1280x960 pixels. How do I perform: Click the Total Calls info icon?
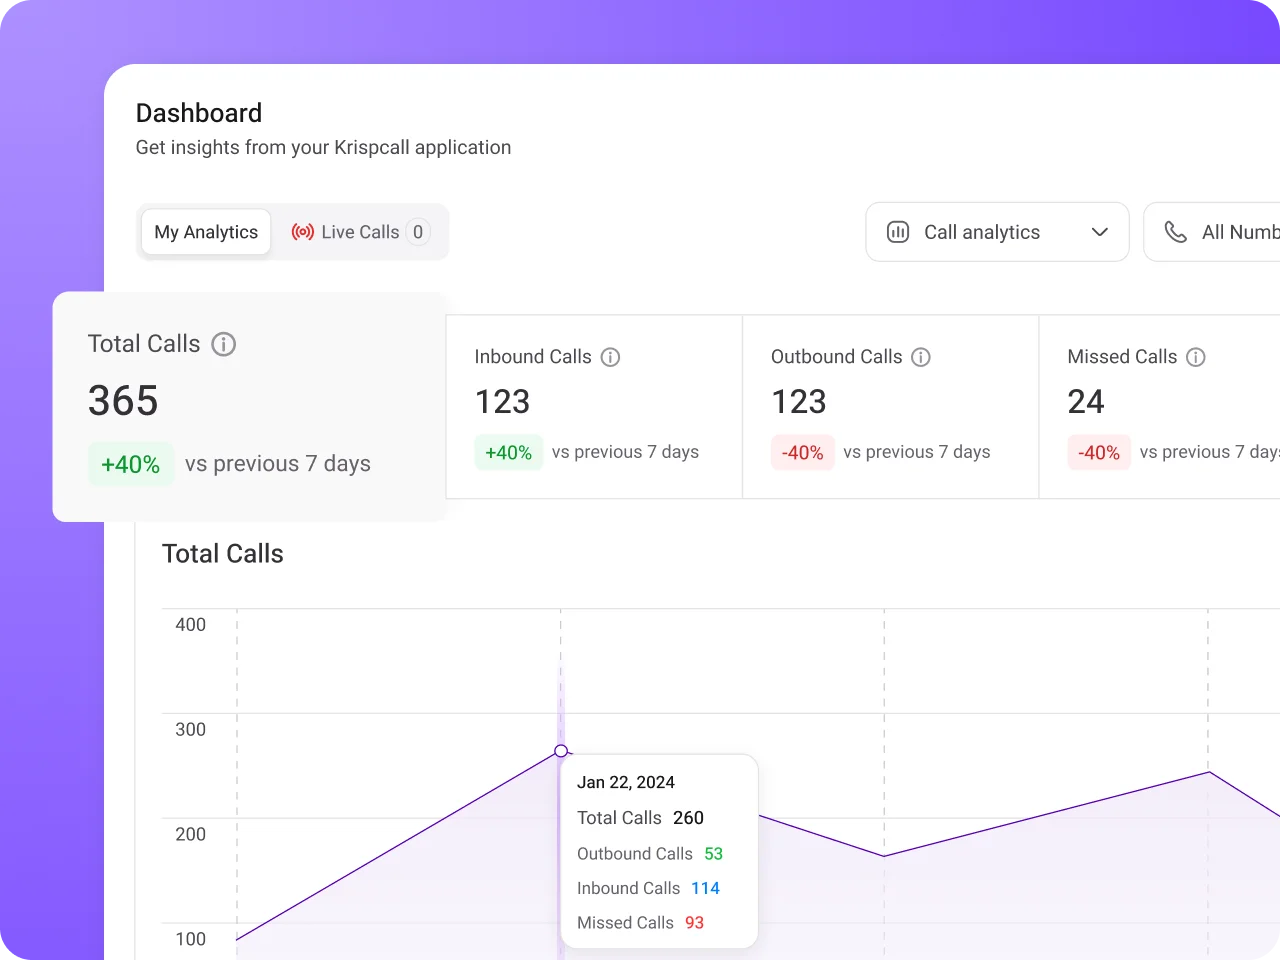(224, 344)
